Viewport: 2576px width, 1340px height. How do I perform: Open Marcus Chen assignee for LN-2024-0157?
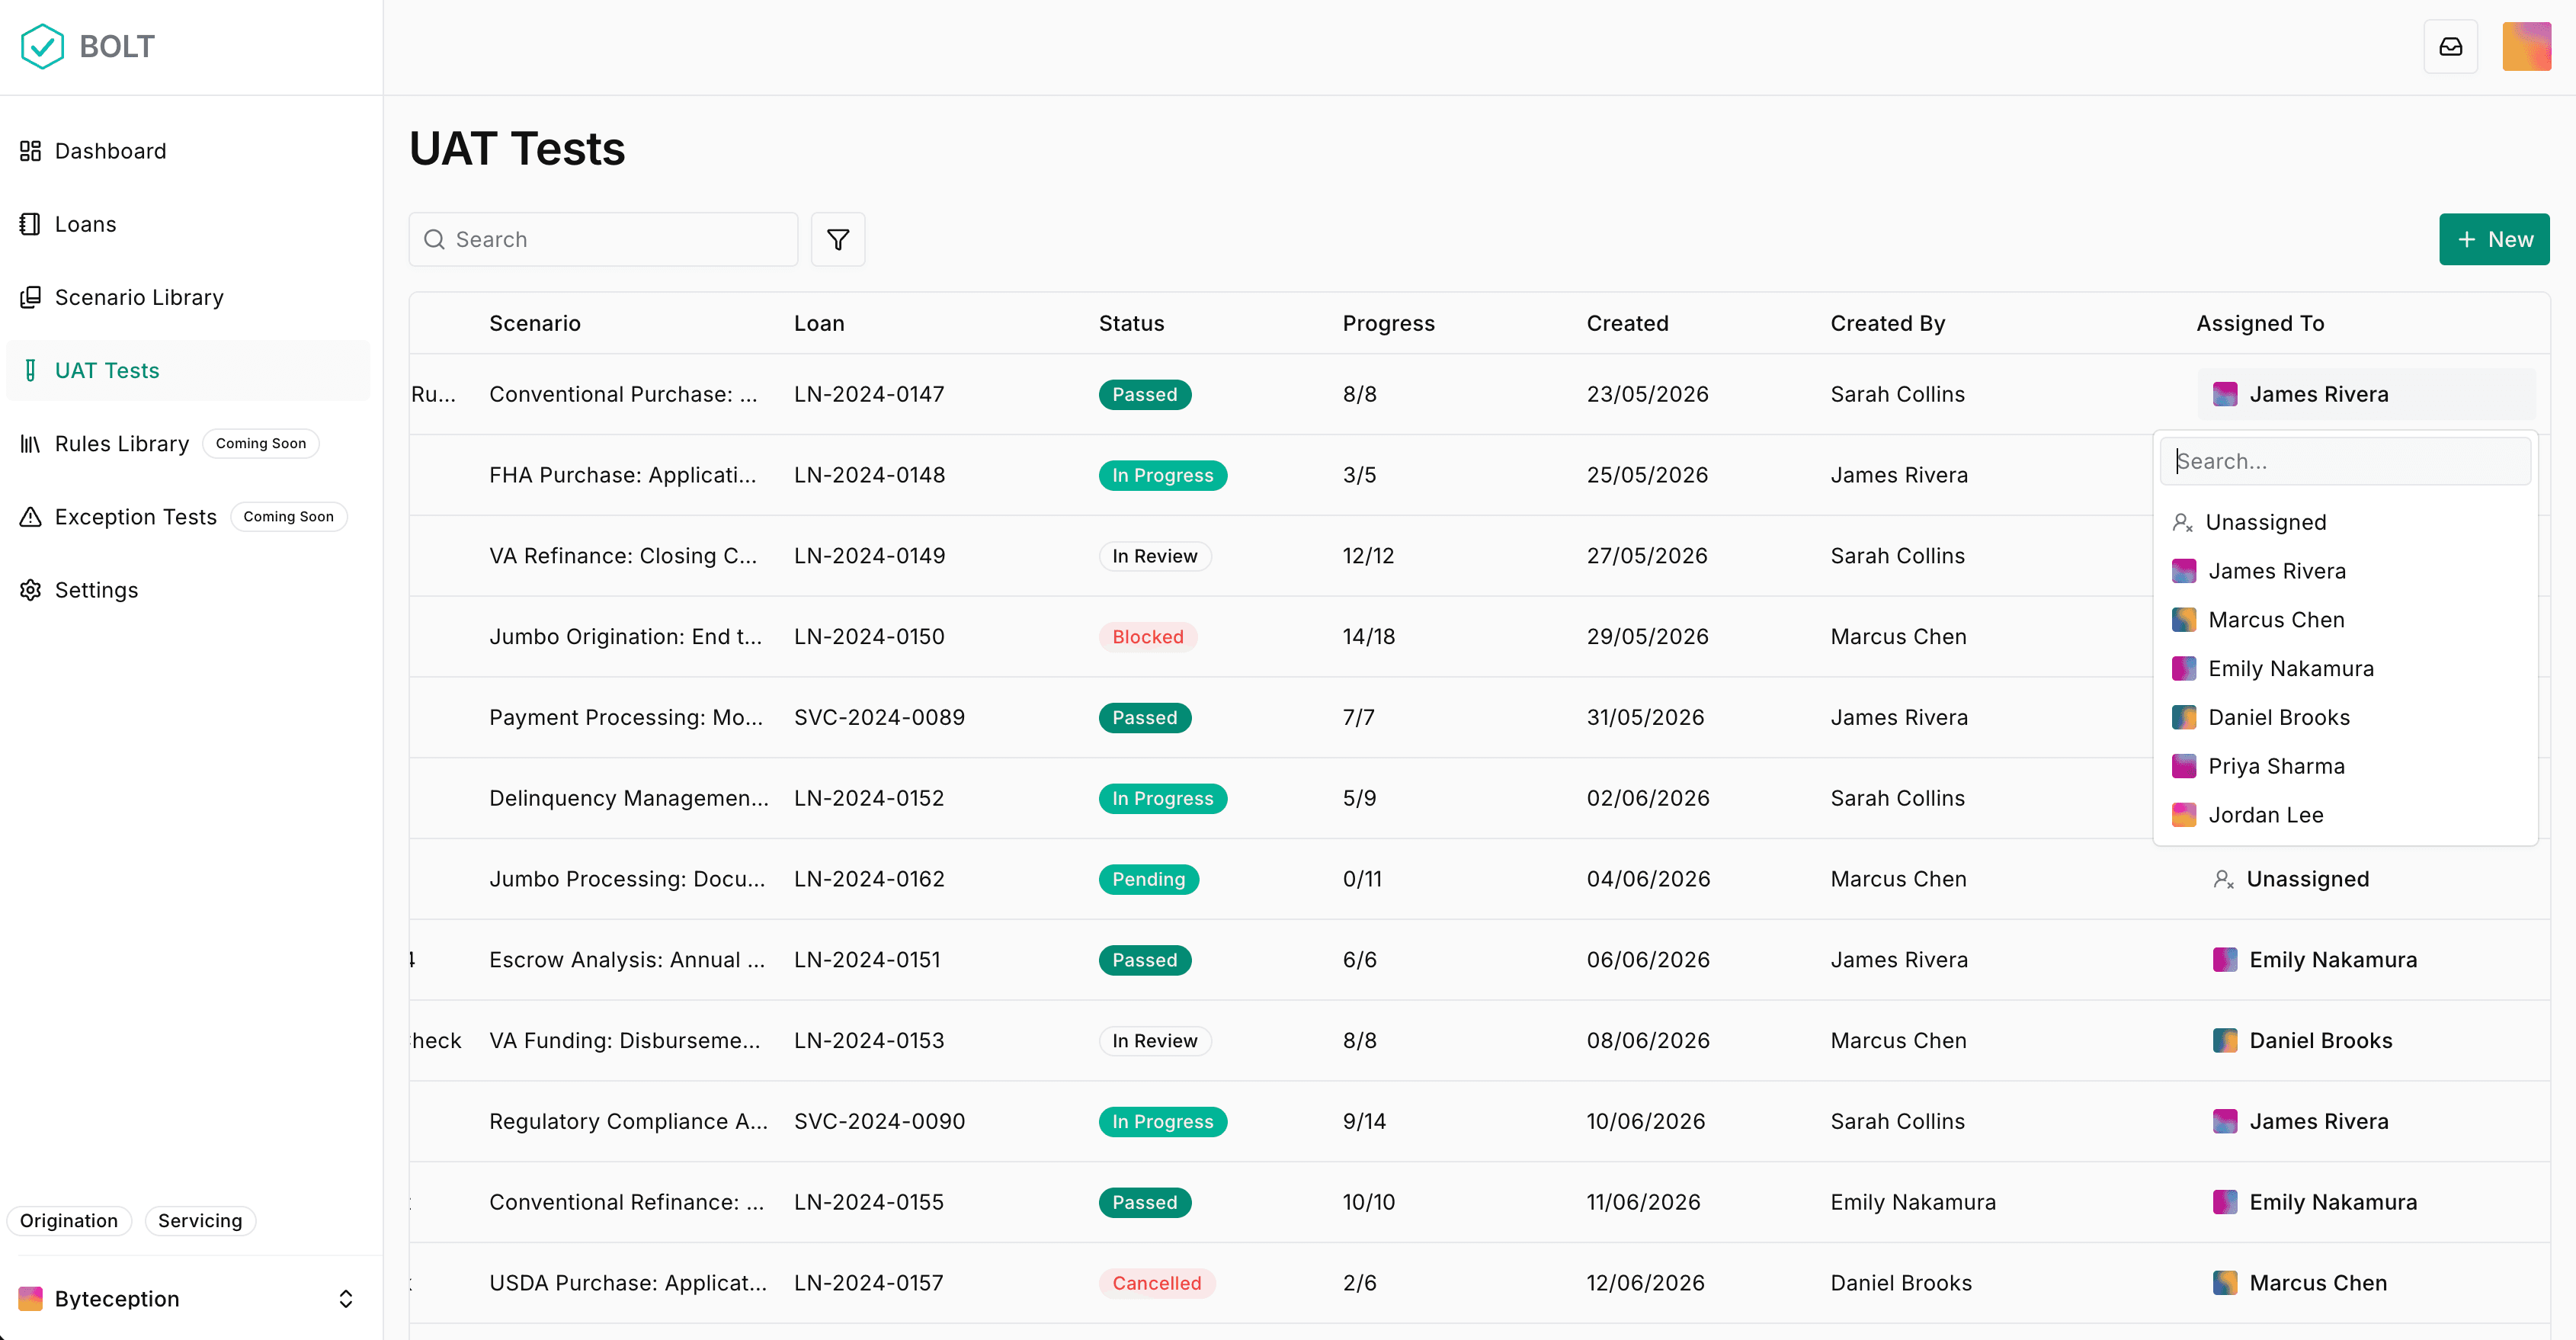[2366, 1283]
